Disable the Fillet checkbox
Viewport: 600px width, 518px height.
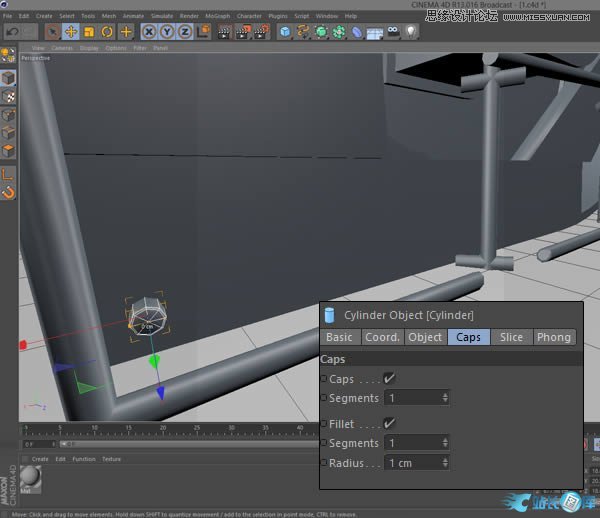389,424
